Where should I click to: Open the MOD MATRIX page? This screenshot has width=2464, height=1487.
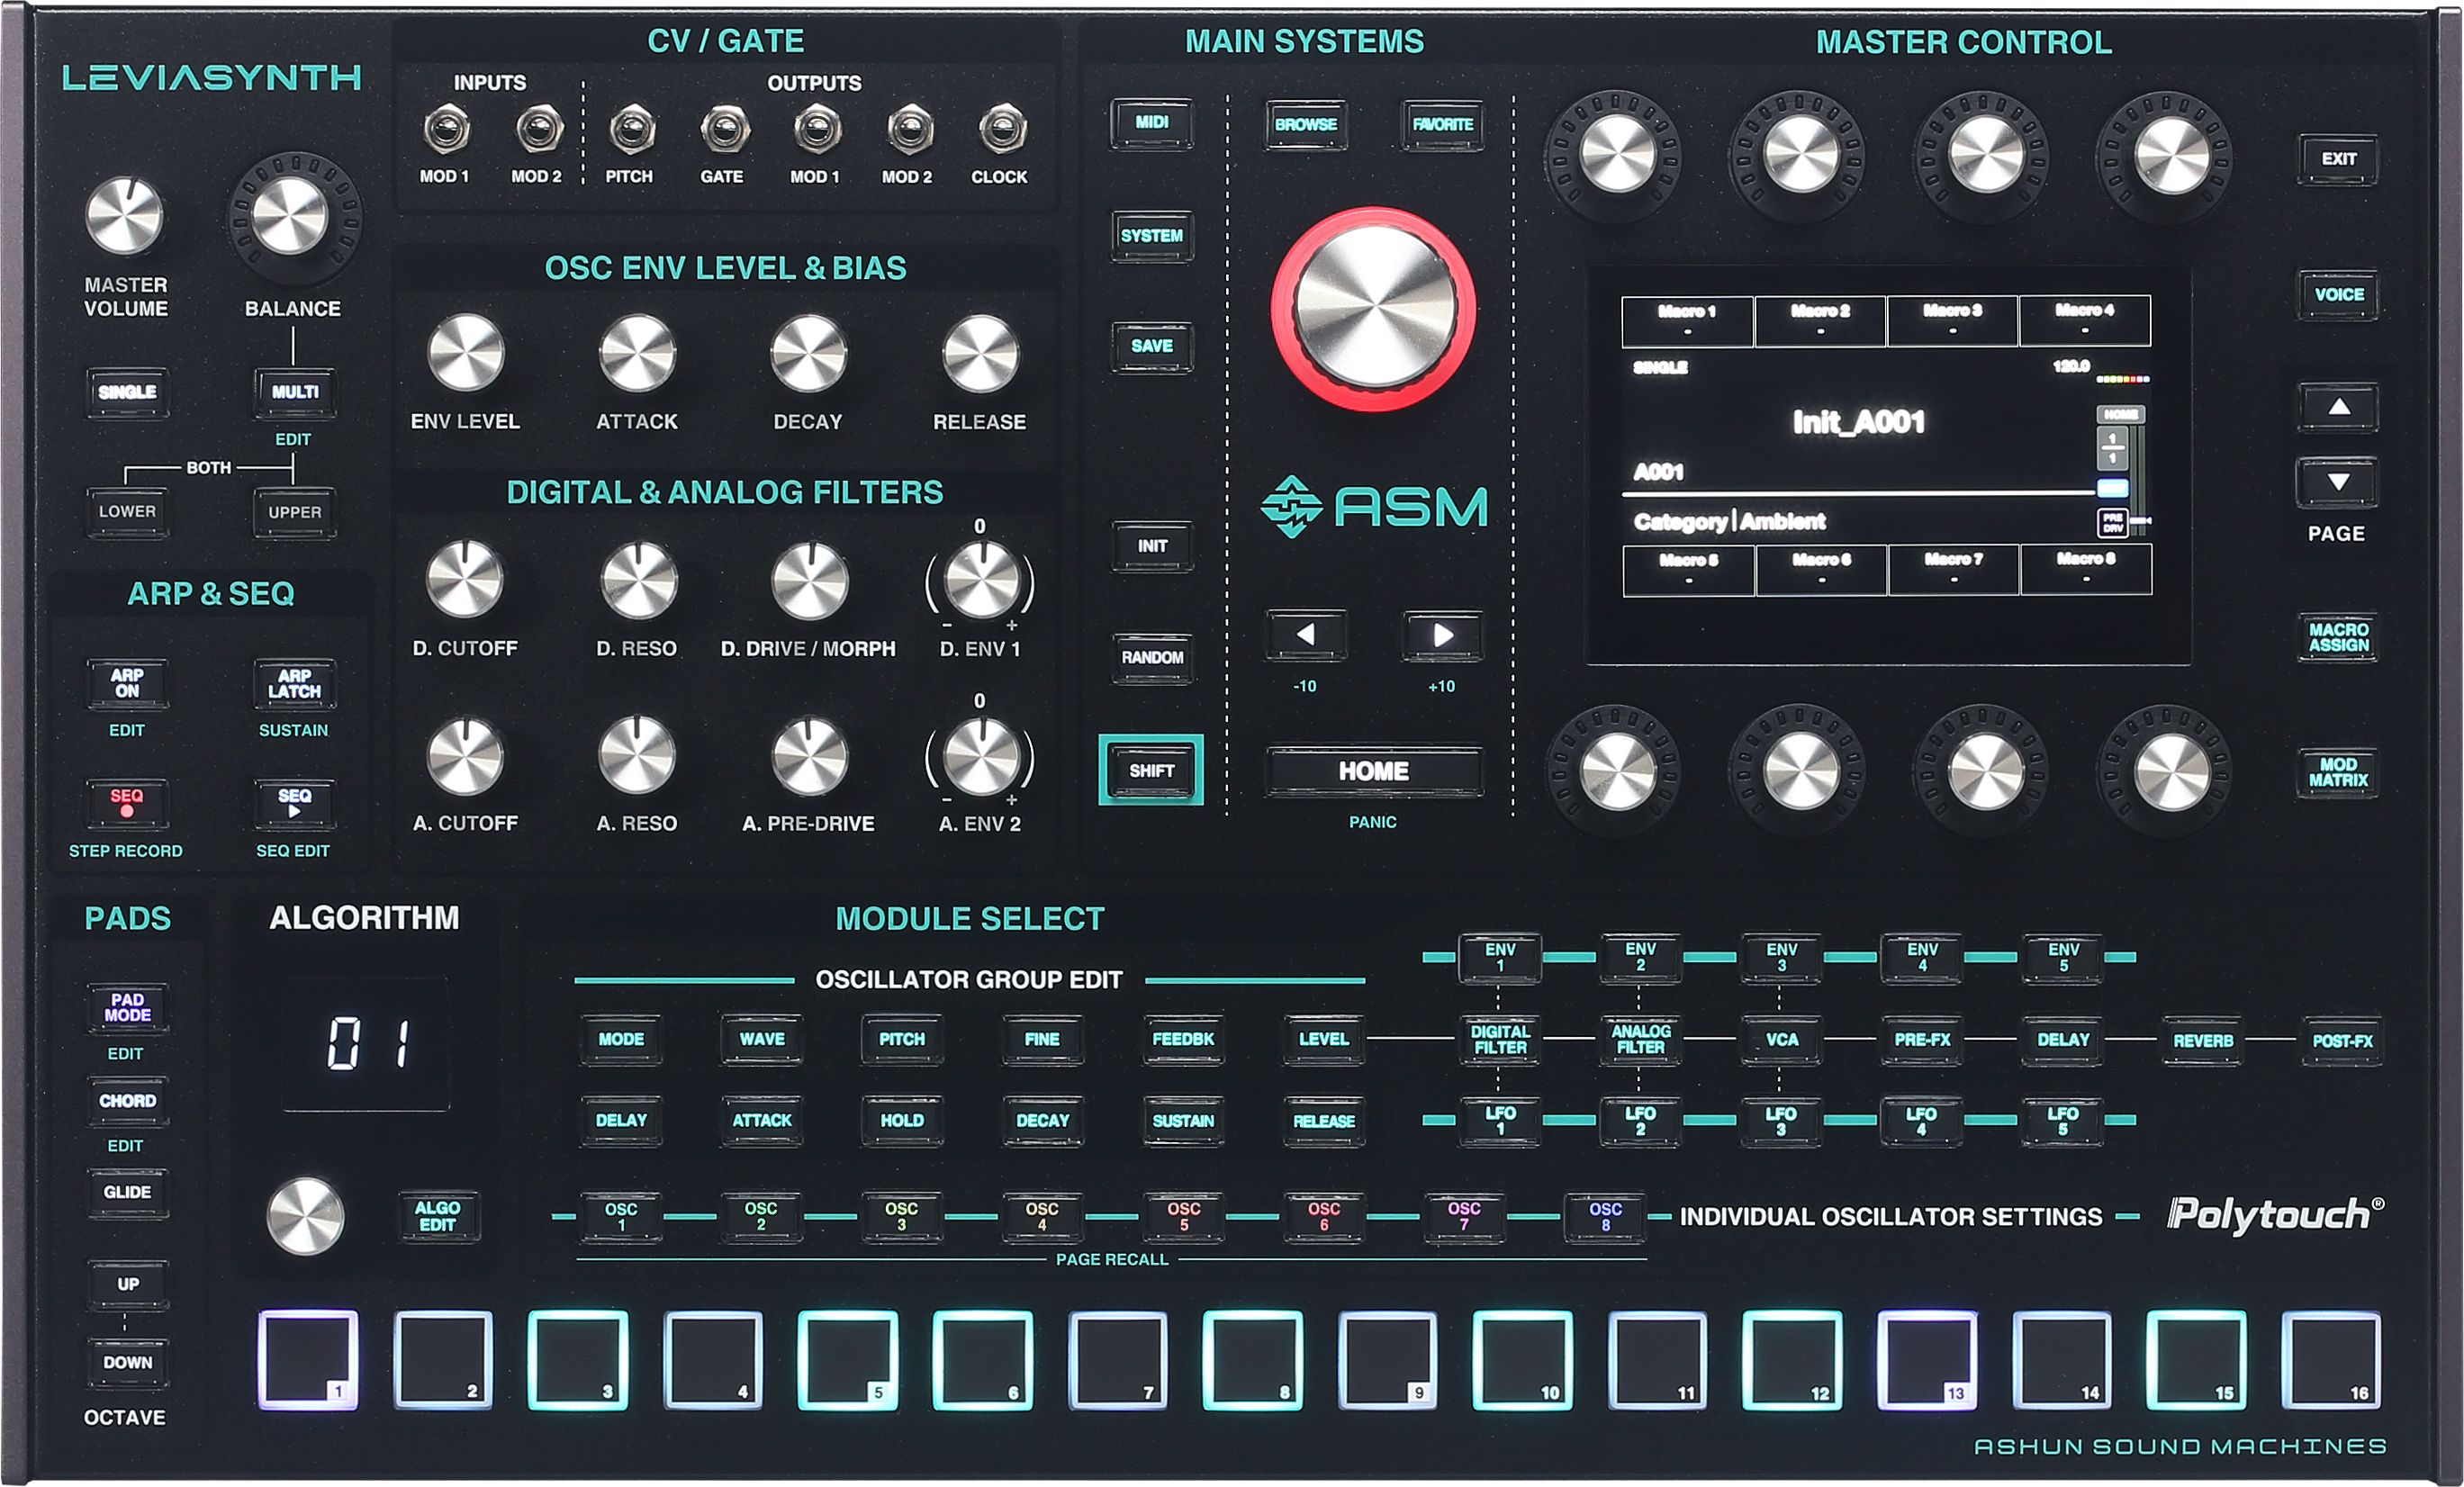[x=2337, y=772]
